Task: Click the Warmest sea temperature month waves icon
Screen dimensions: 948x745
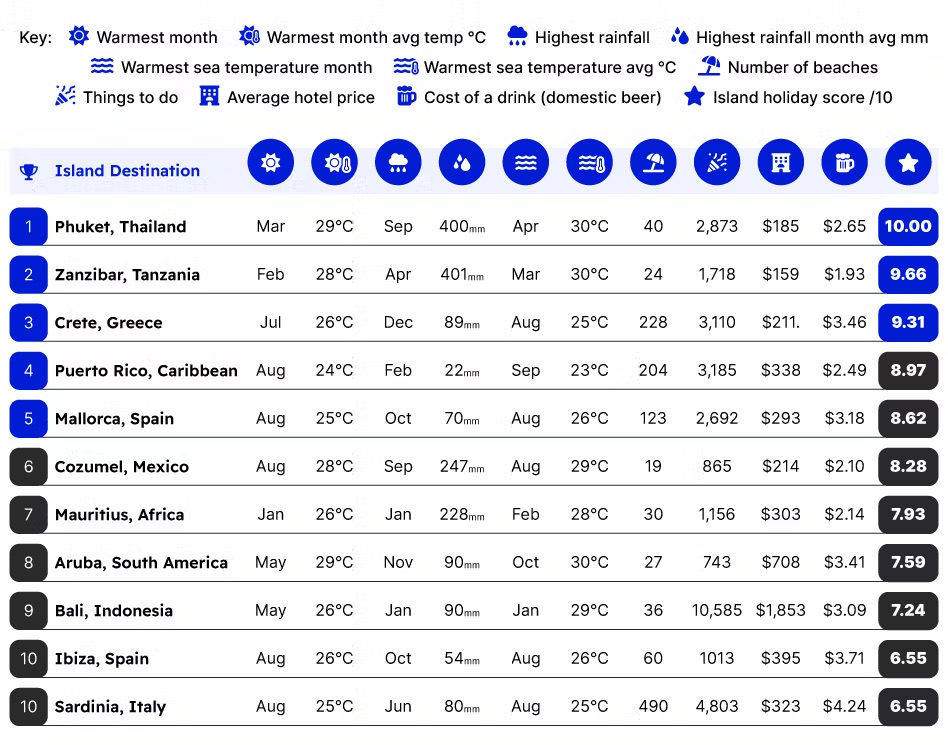Action: point(525,163)
